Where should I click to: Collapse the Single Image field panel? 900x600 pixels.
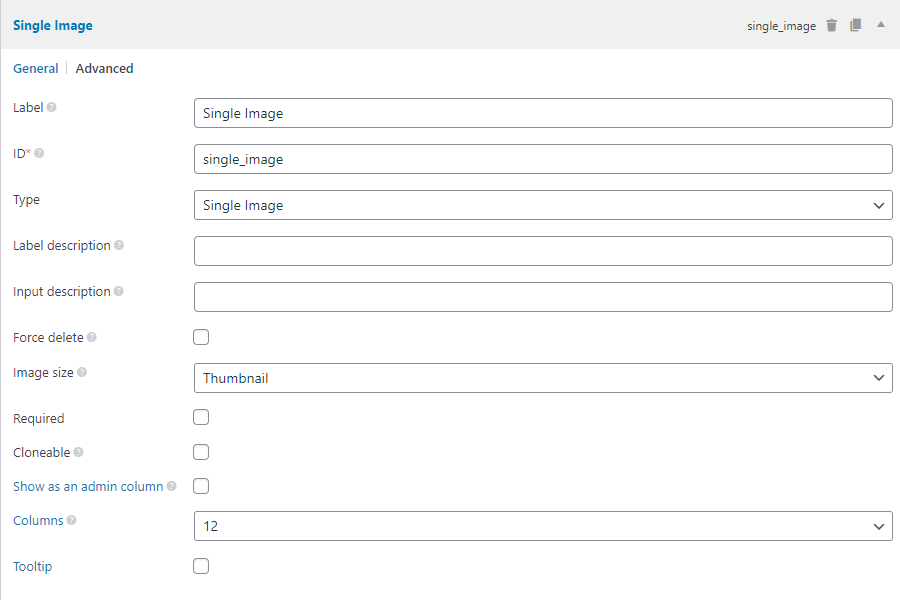click(x=881, y=24)
